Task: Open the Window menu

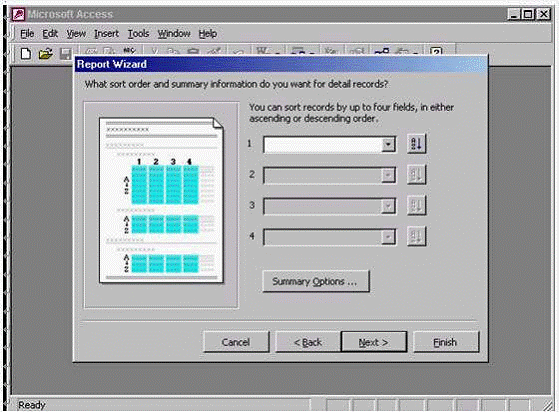Action: click(x=174, y=34)
